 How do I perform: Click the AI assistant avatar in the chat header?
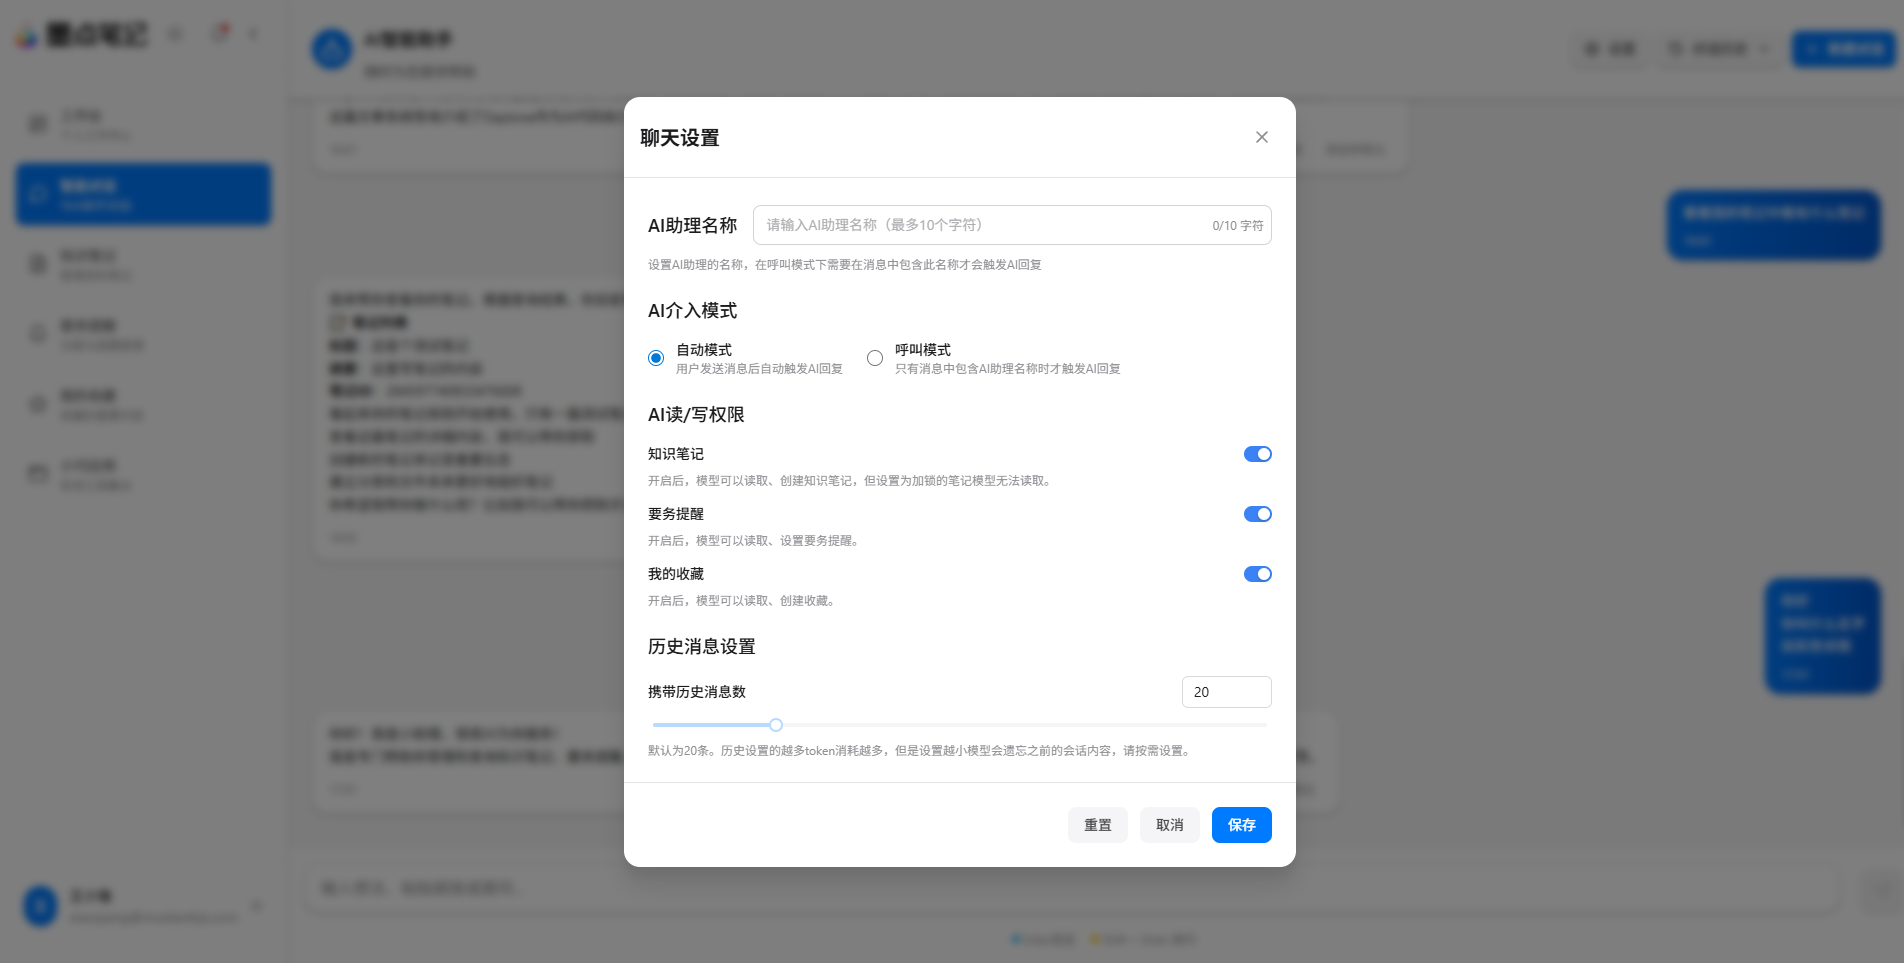332,49
